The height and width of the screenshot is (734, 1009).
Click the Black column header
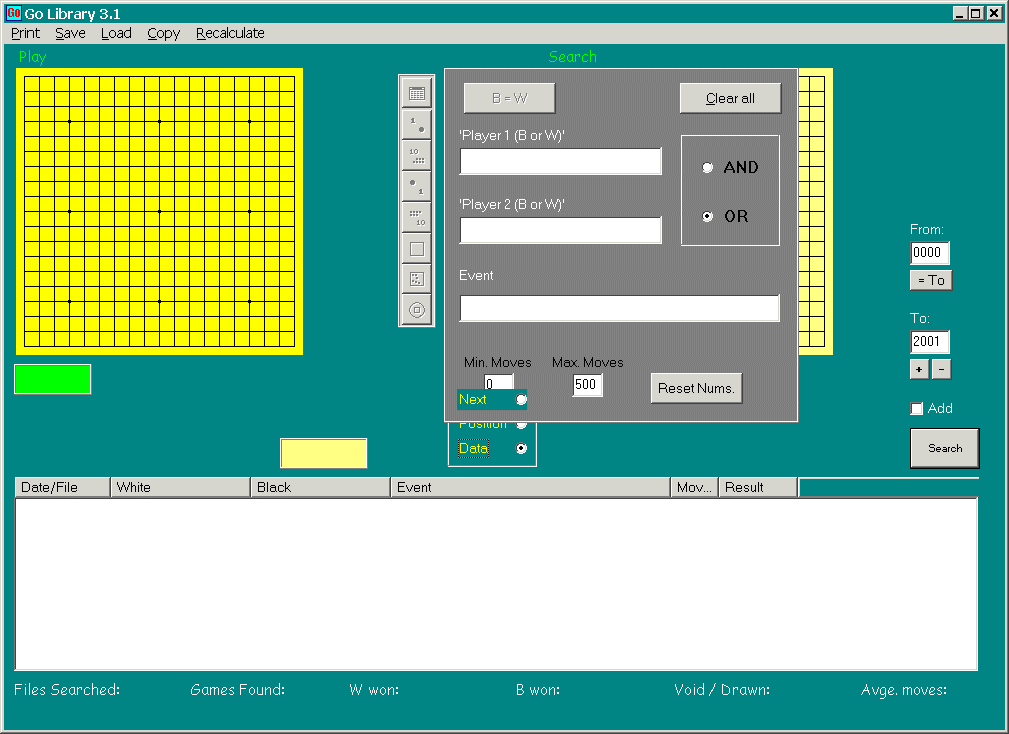(x=320, y=488)
